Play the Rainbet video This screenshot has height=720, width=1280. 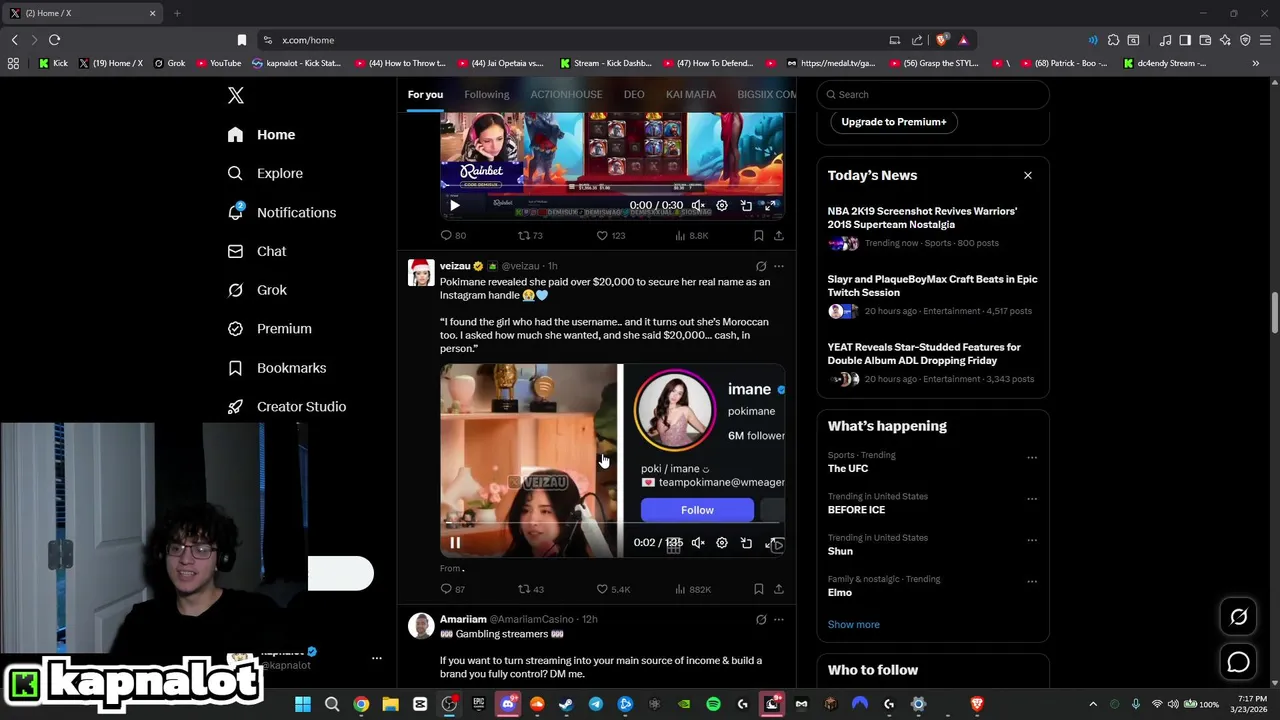click(x=454, y=205)
